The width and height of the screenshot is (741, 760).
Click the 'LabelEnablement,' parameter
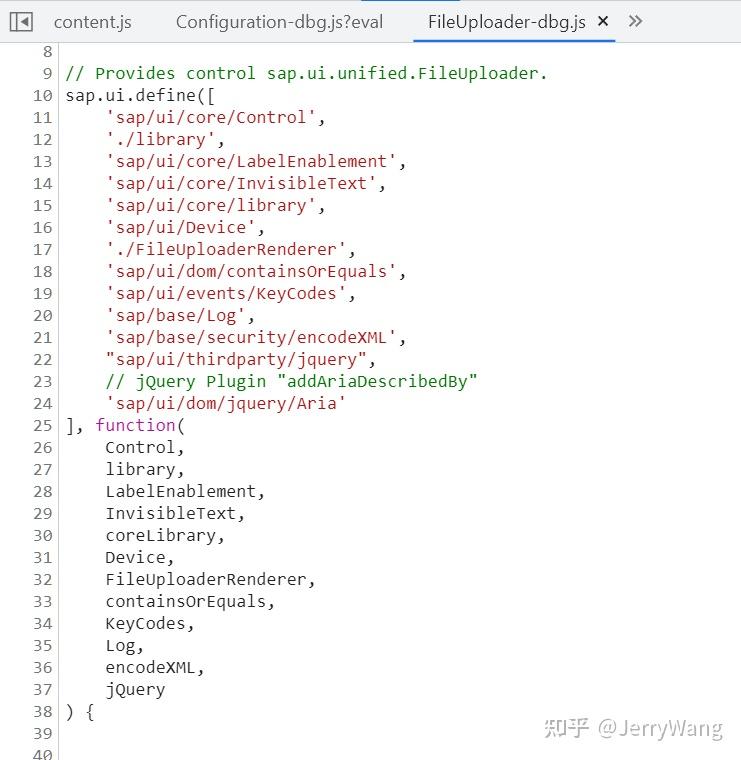coord(185,491)
